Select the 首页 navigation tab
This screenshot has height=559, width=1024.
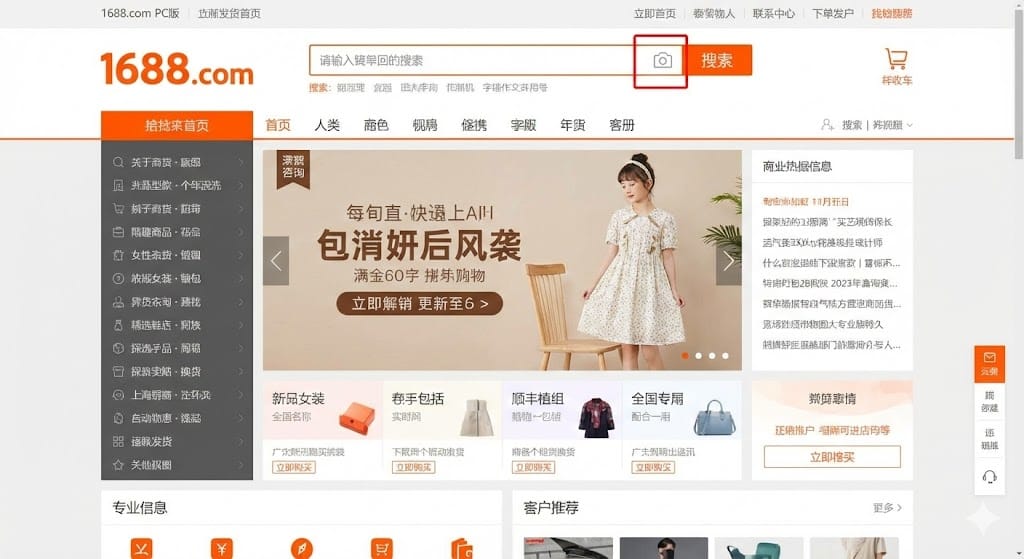(278, 125)
